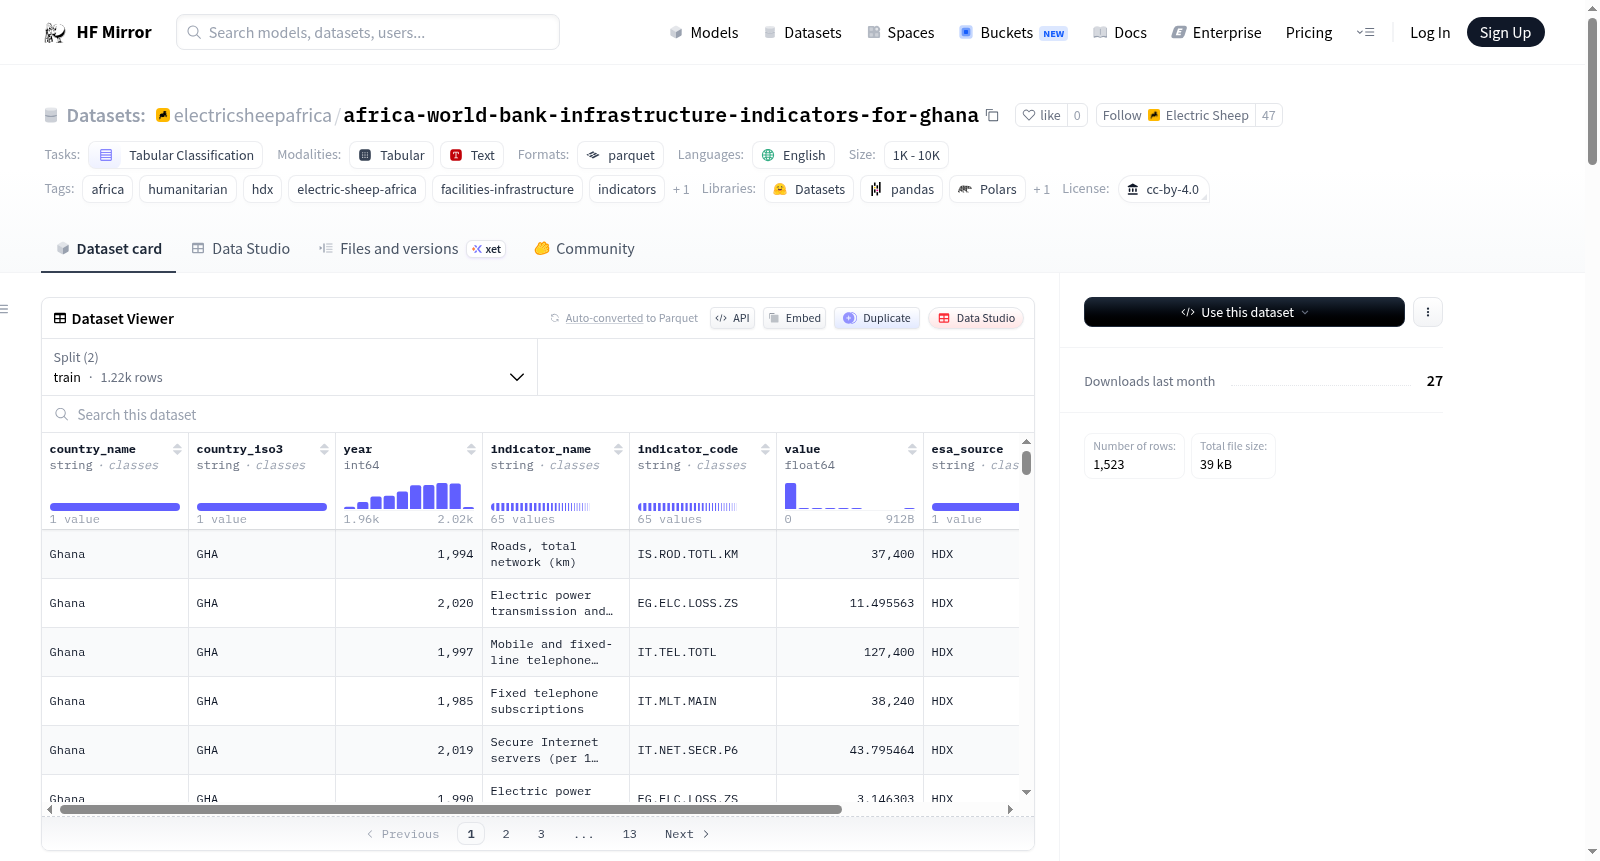
Task: Select the parquet format tag
Action: [620, 155]
